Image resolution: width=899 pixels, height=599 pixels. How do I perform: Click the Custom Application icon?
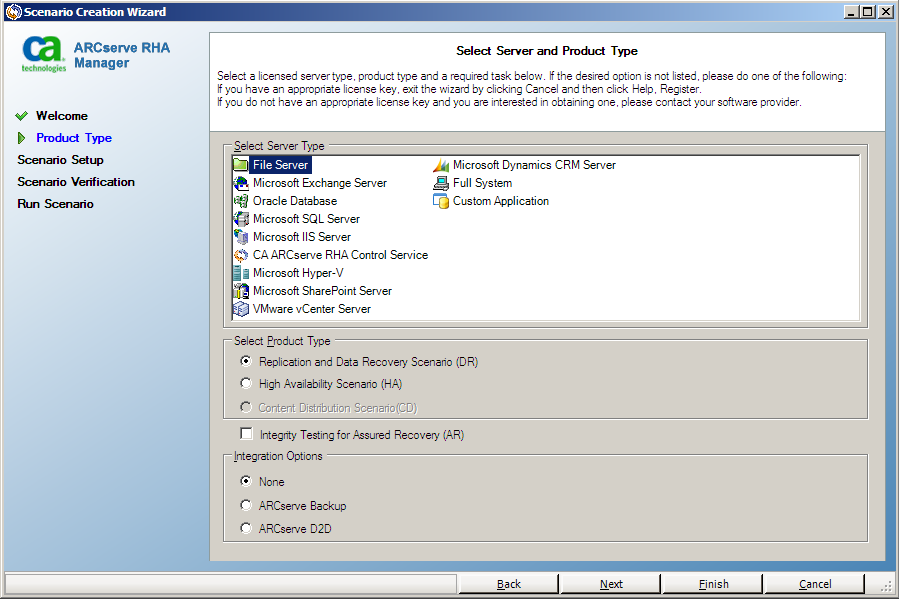[441, 201]
